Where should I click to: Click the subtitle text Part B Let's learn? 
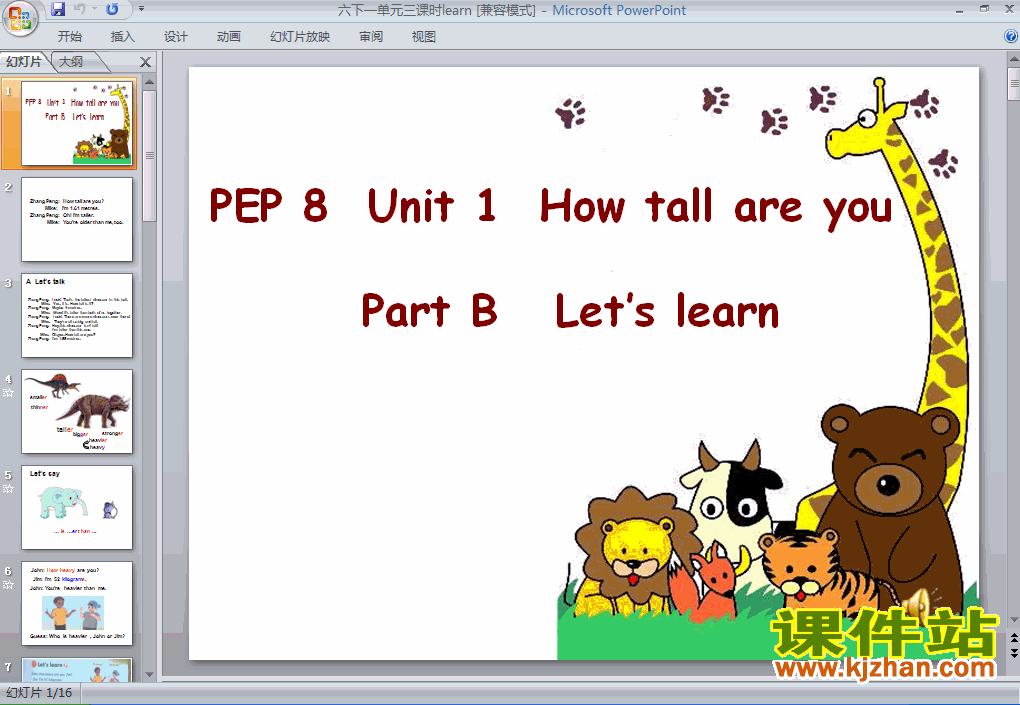(570, 310)
